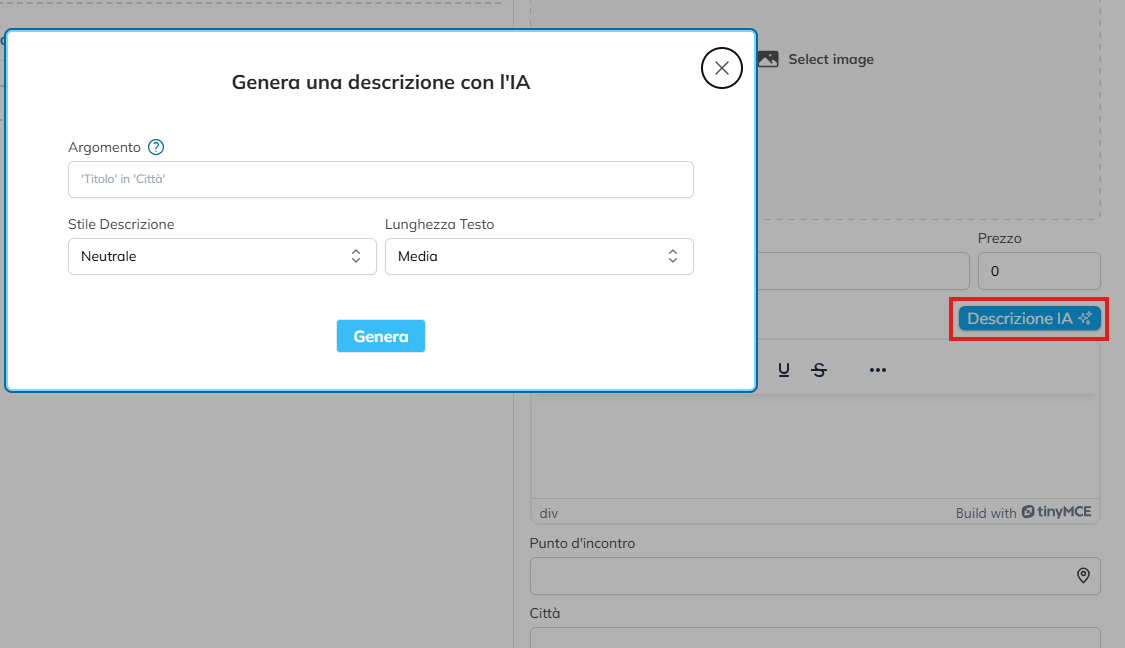
Task: Click the sparkle icon on Descrizione IA
Action: (1085, 318)
